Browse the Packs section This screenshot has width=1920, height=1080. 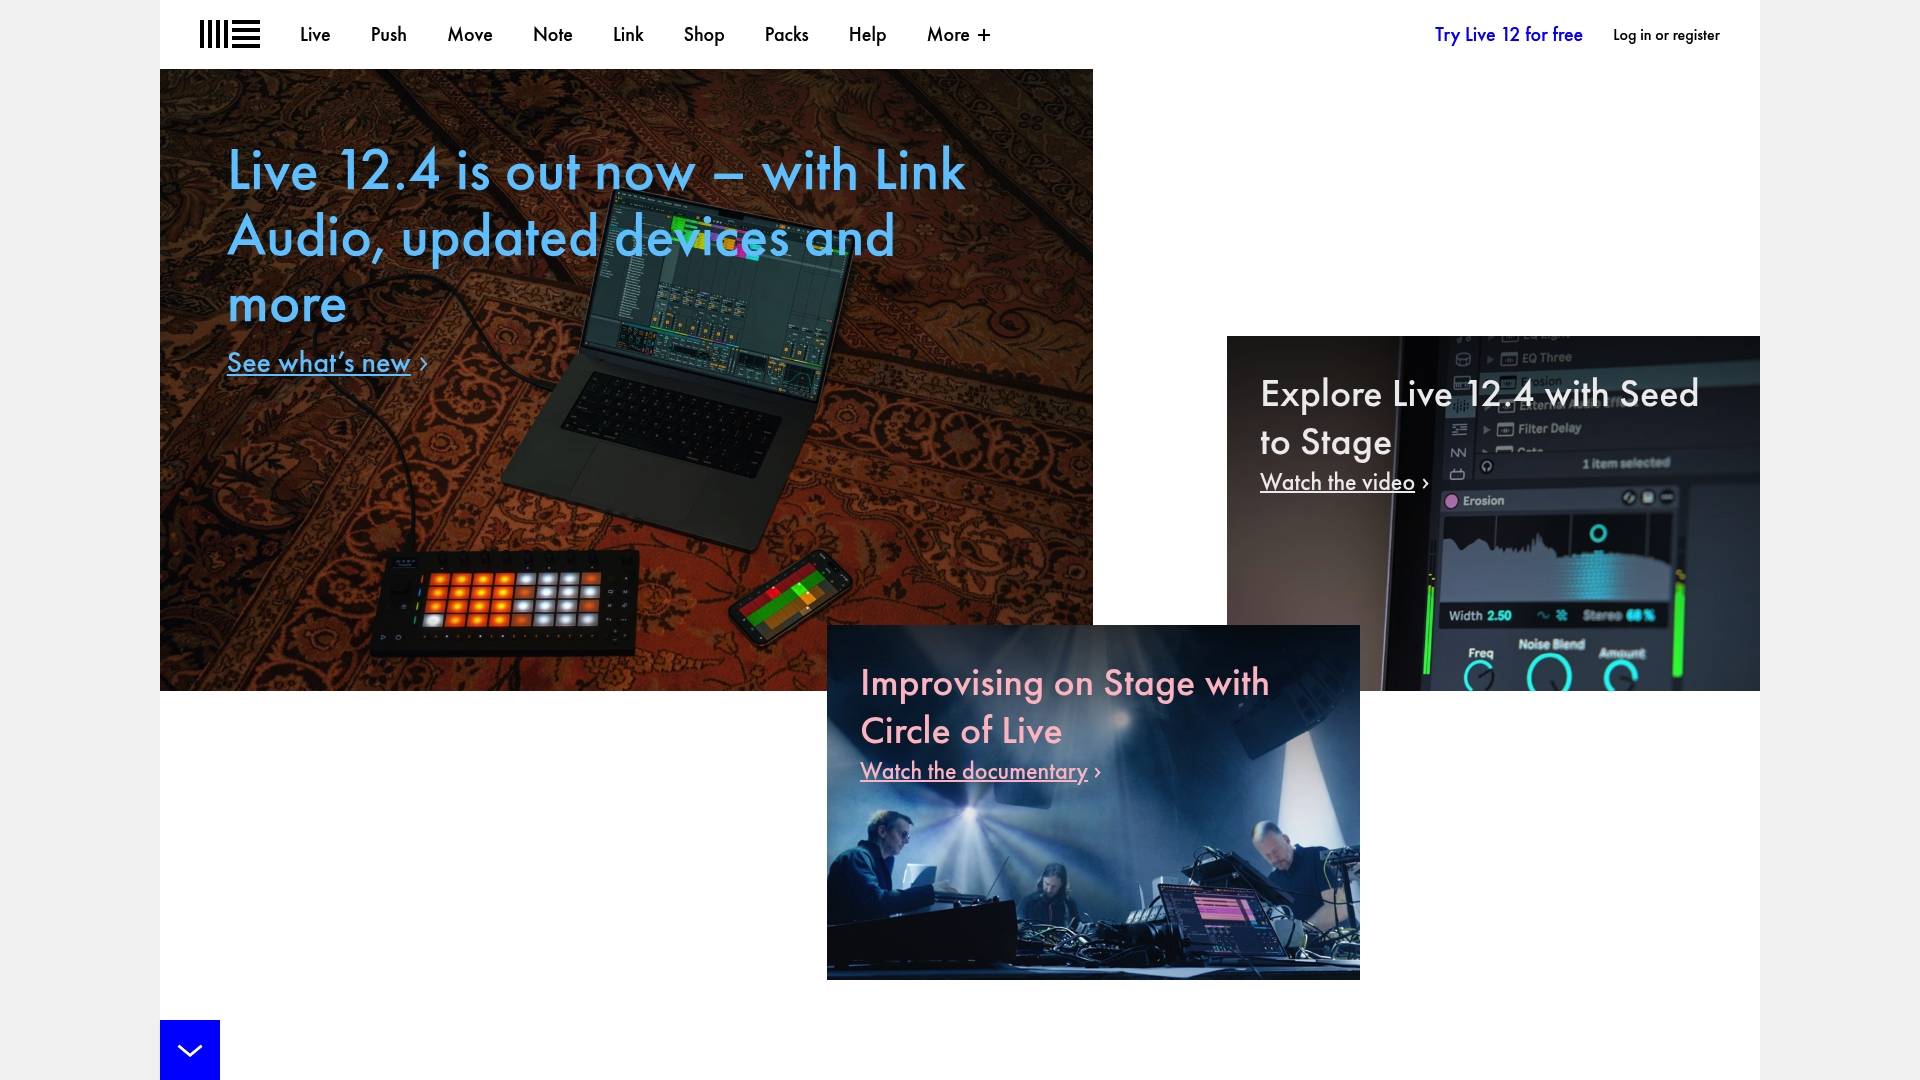coord(787,34)
